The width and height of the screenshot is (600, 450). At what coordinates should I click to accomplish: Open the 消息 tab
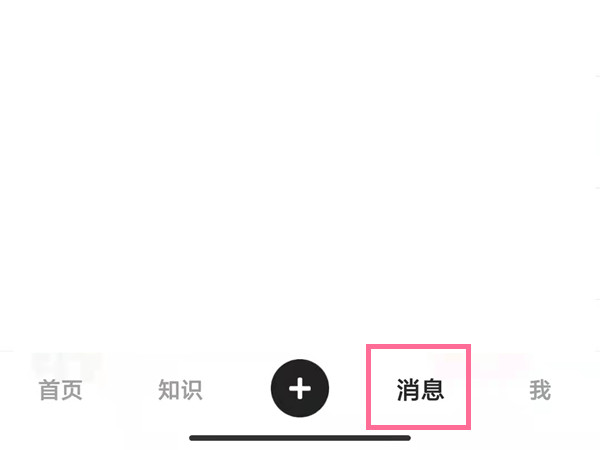click(420, 390)
